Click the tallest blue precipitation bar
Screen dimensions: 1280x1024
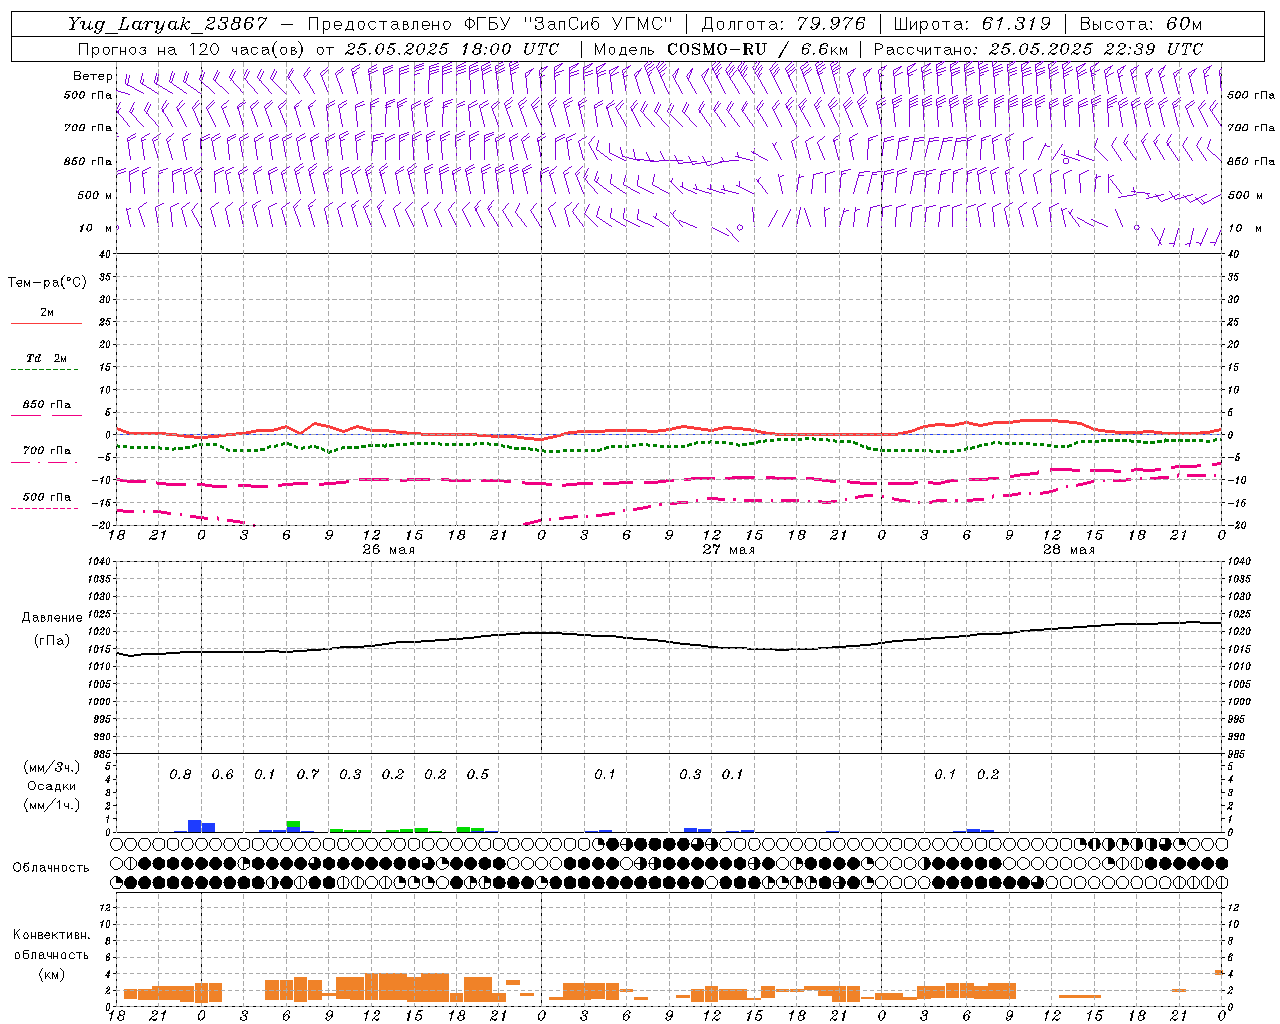[194, 826]
